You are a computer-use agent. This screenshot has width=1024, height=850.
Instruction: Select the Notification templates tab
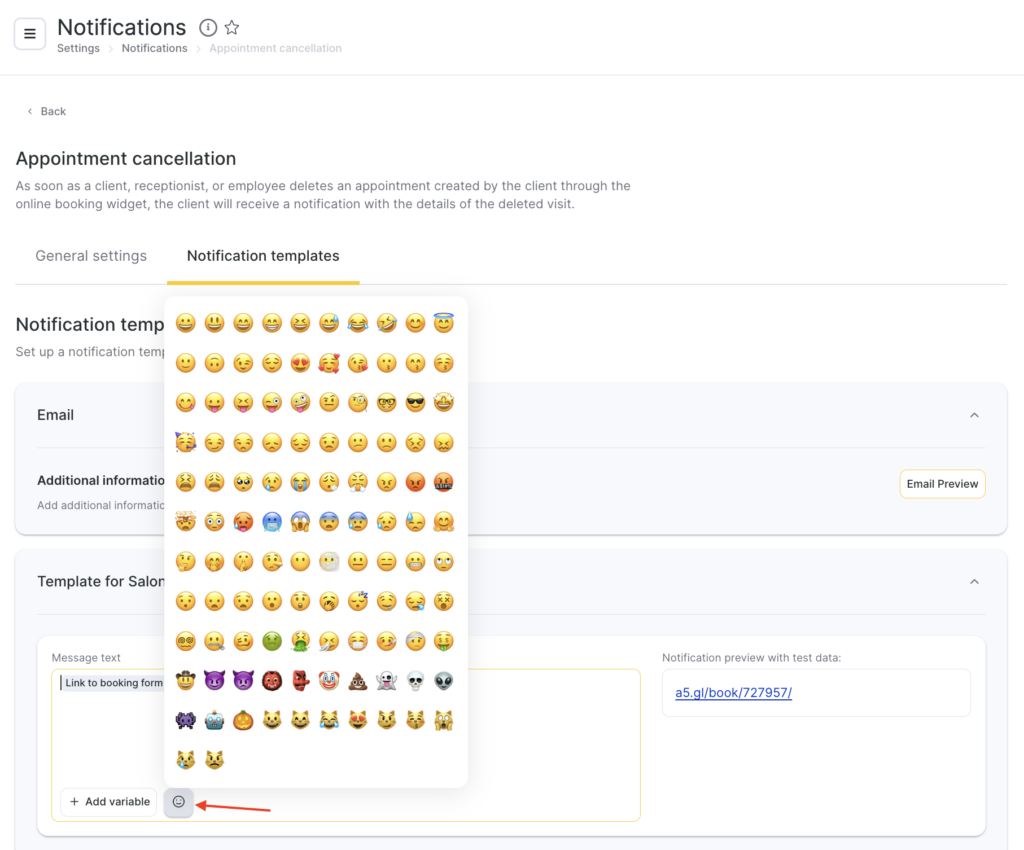pyautogui.click(x=263, y=256)
